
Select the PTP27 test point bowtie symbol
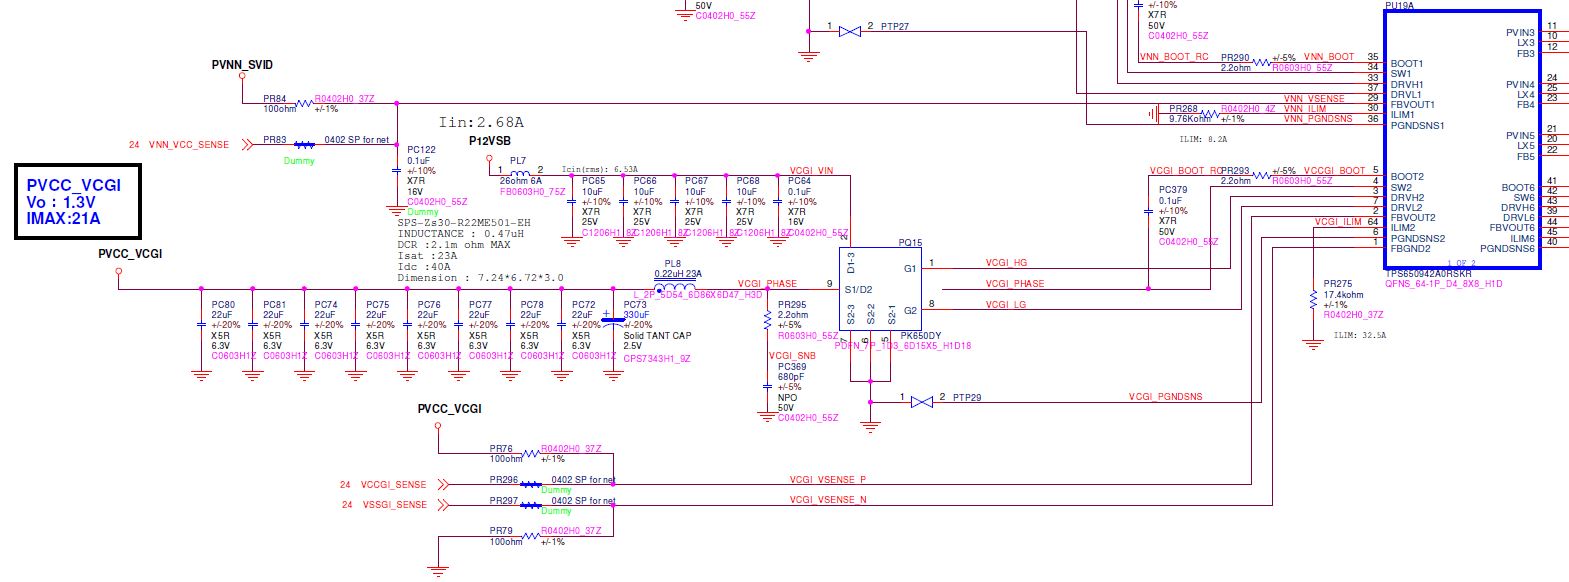(849, 32)
